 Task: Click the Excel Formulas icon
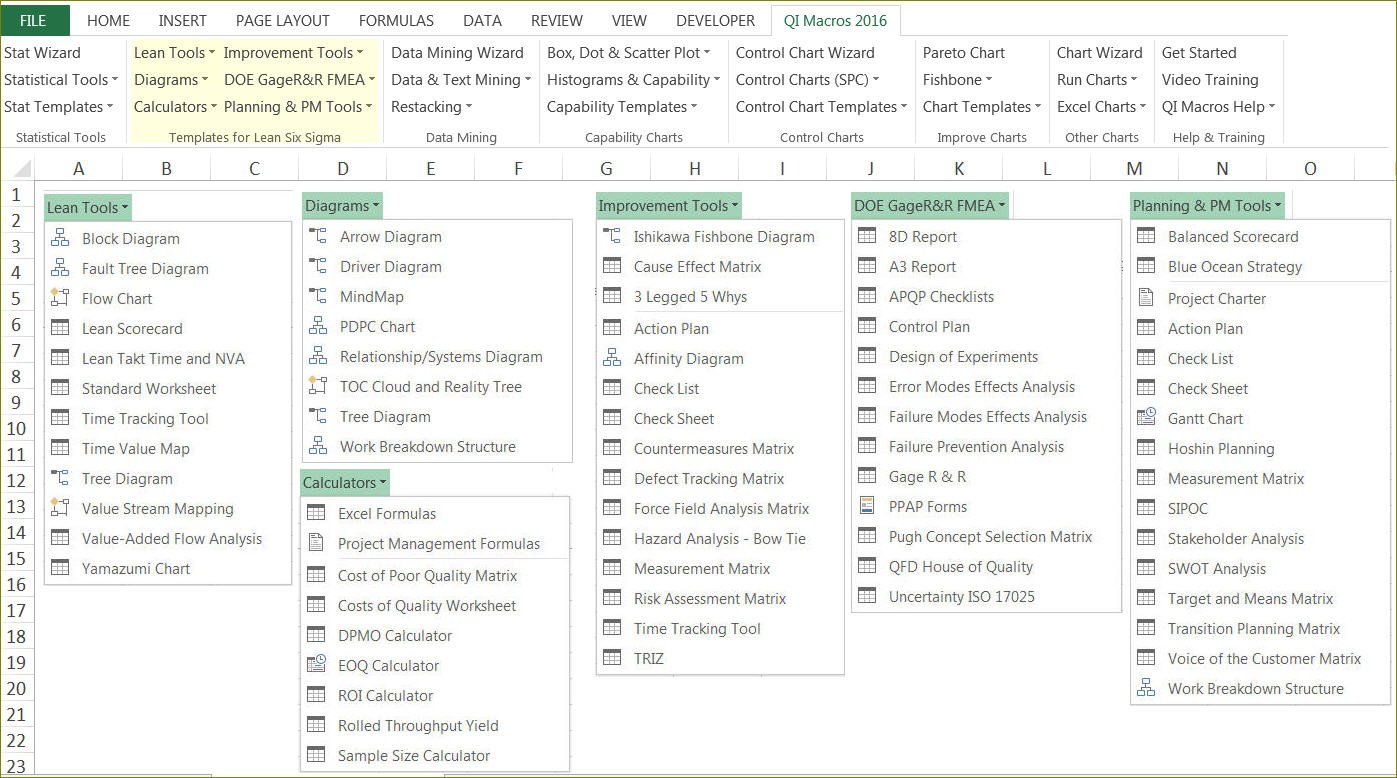(x=316, y=513)
